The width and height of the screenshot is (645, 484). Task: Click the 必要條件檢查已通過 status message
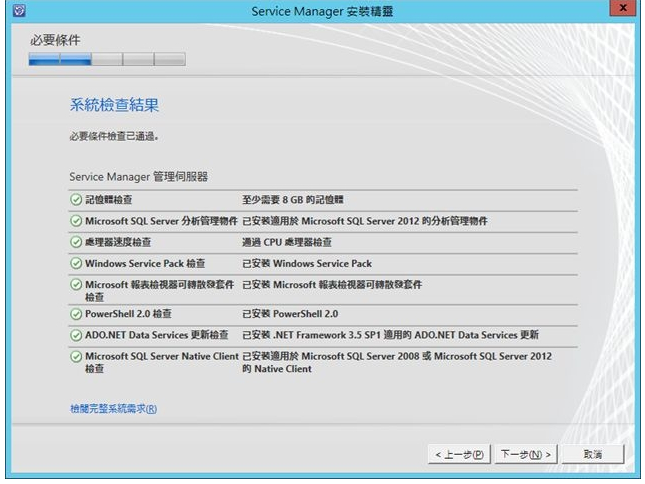pos(114,136)
